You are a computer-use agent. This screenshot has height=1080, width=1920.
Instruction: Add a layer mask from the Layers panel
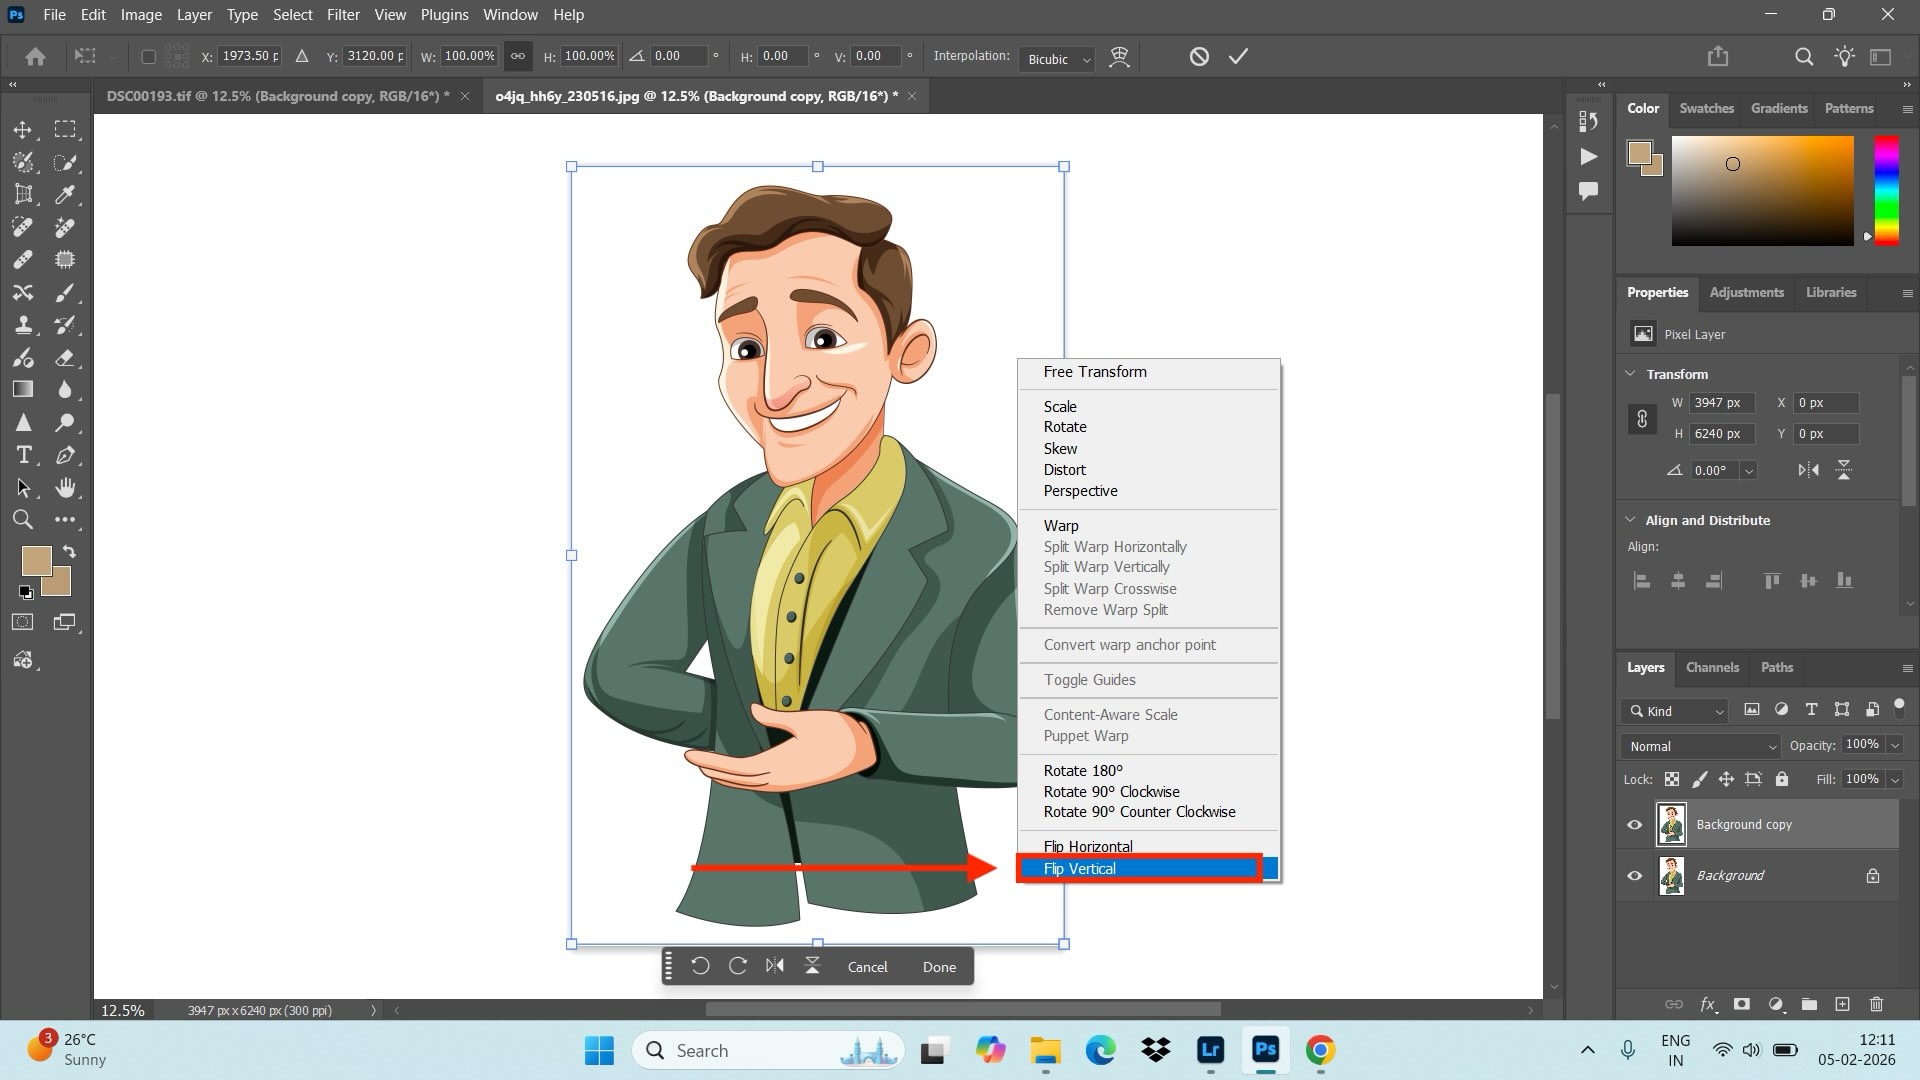click(1742, 1005)
